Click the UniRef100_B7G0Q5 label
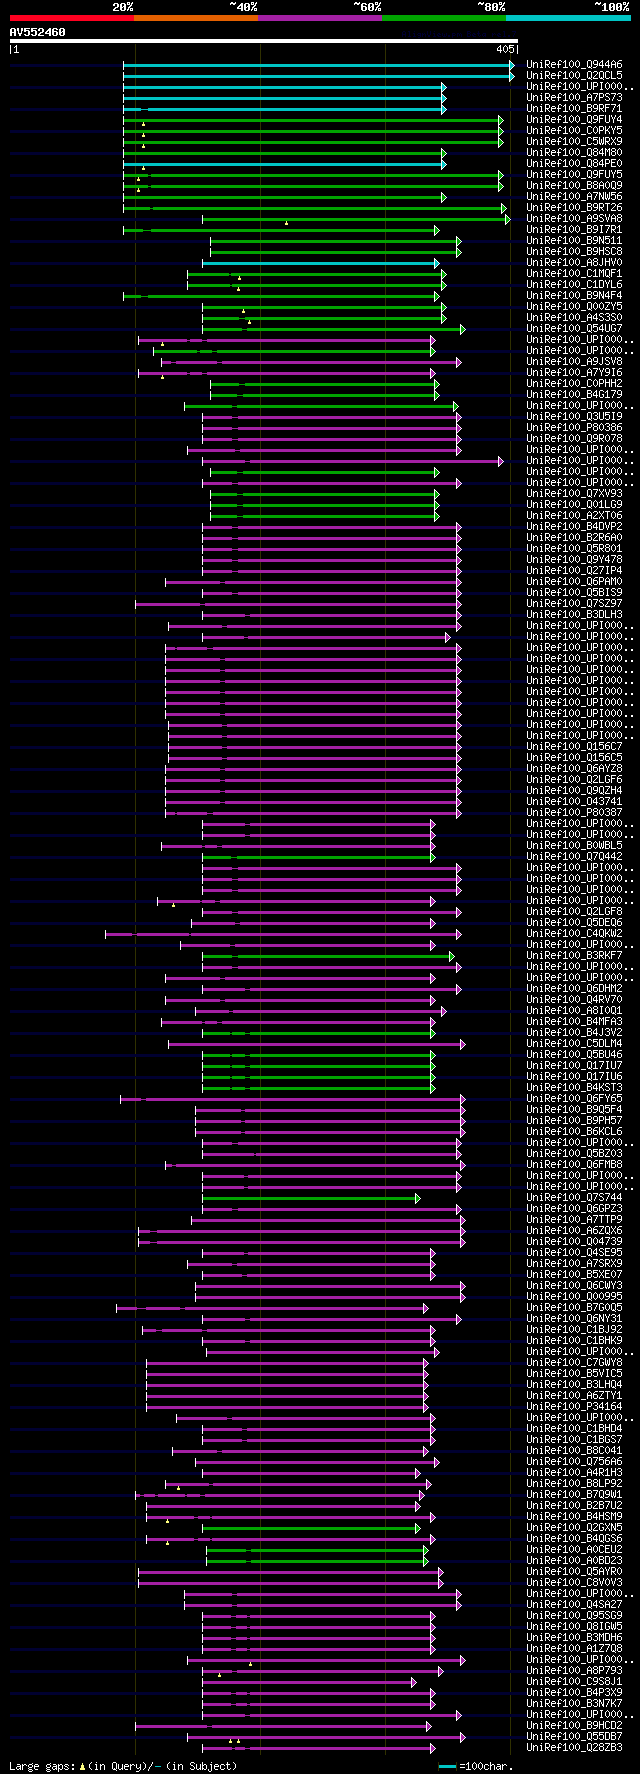This screenshot has width=640, height=1774. click(x=574, y=1308)
